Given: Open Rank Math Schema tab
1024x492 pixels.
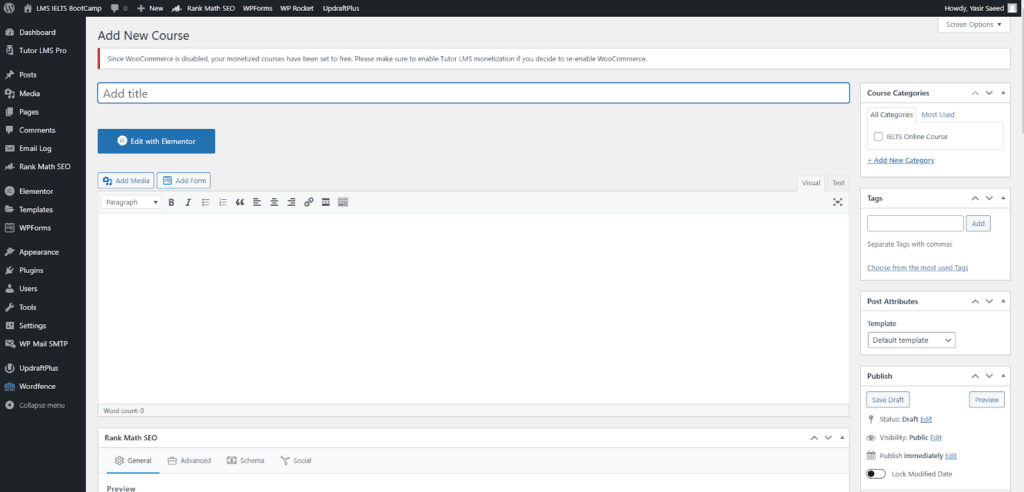Looking at the screenshot, I should [x=246, y=461].
